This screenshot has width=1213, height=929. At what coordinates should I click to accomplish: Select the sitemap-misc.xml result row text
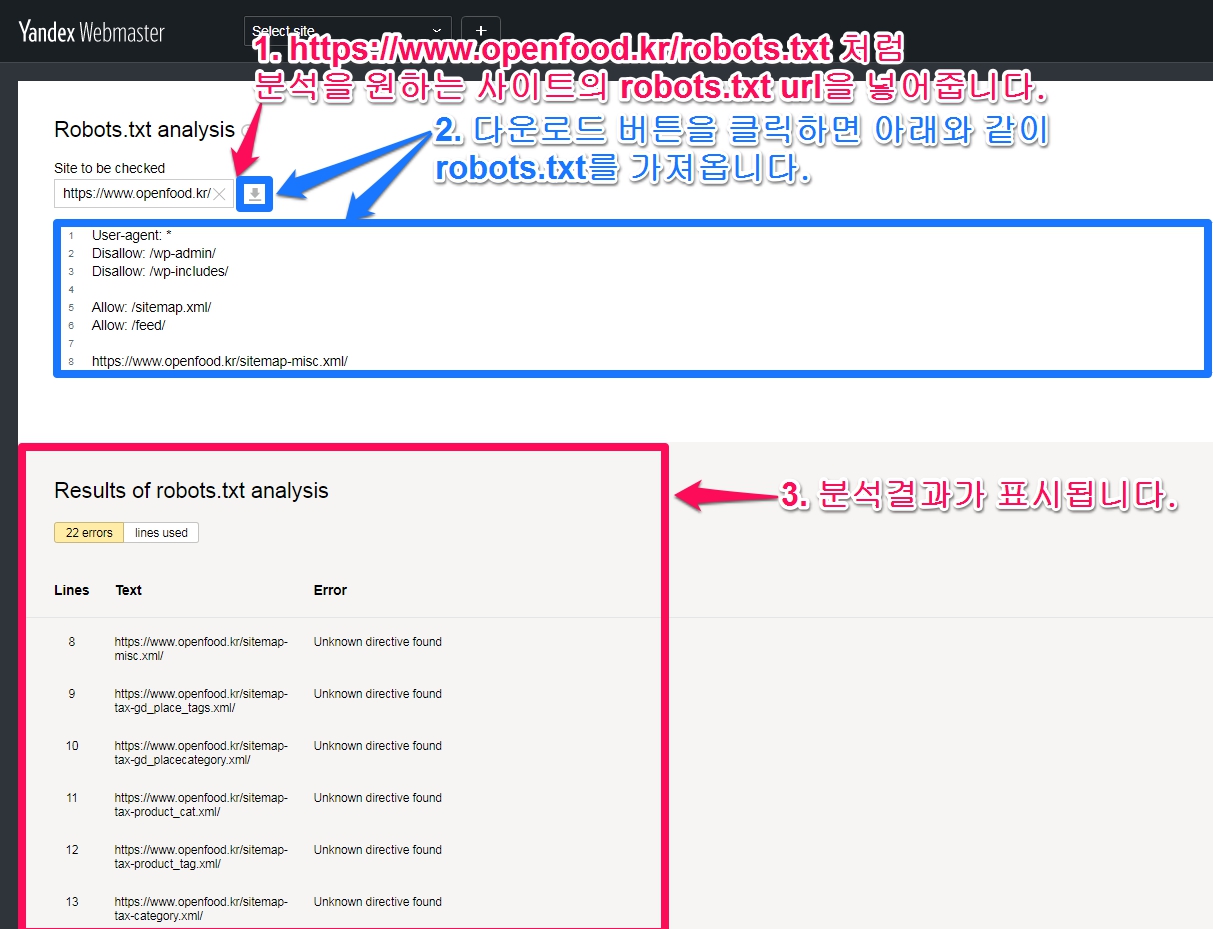pyautogui.click(x=201, y=649)
